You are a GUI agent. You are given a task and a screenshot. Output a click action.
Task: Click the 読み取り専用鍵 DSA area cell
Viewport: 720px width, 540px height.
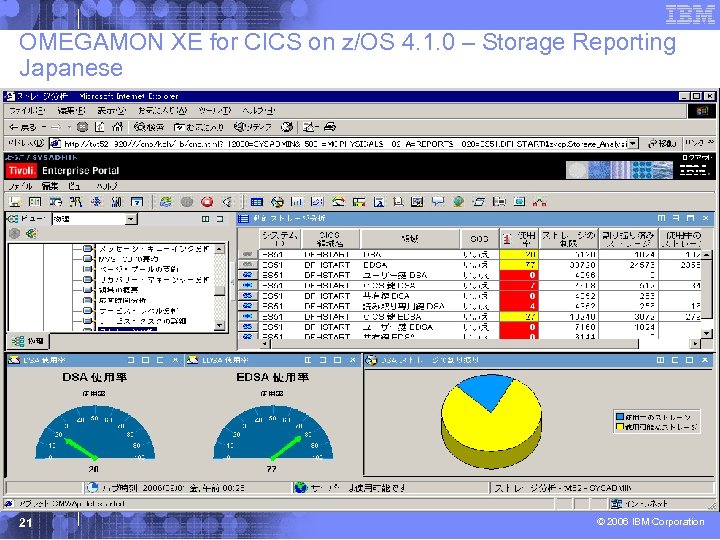410,306
